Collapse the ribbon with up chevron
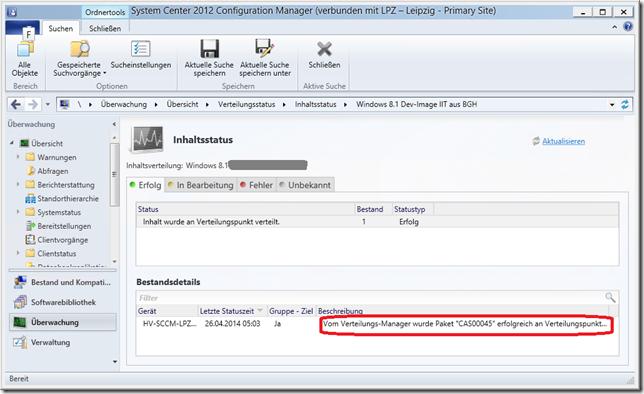Screen dimensions: 644x394 (x=614, y=27)
